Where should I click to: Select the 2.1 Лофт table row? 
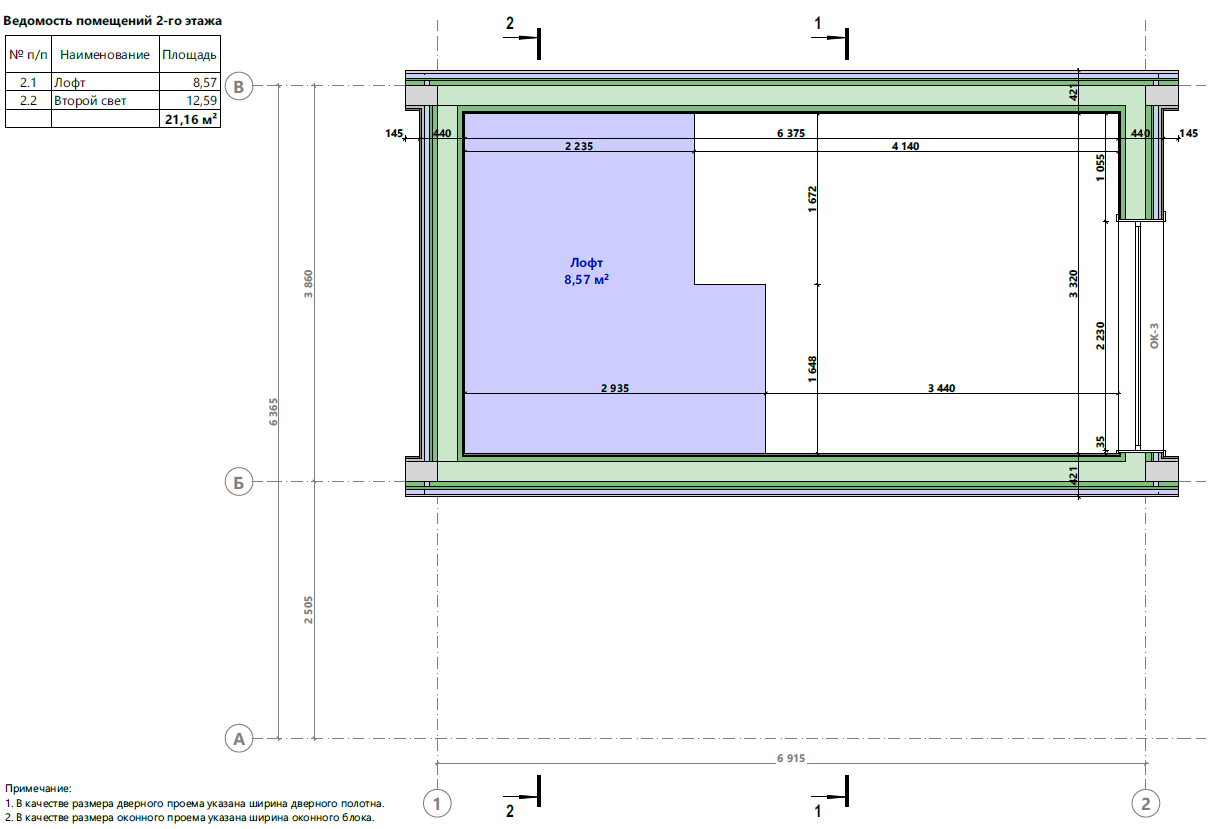(x=112, y=83)
